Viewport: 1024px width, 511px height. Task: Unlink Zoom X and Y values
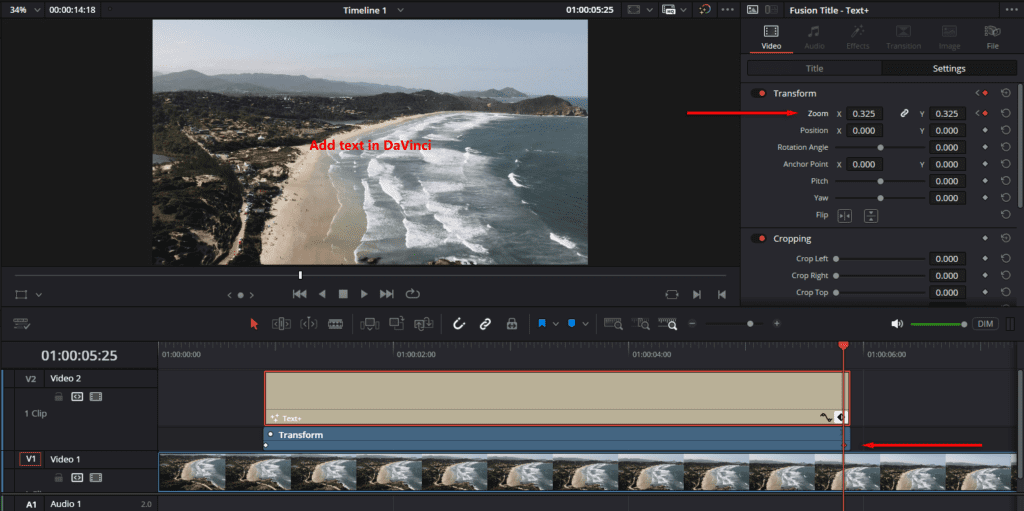[904, 114]
